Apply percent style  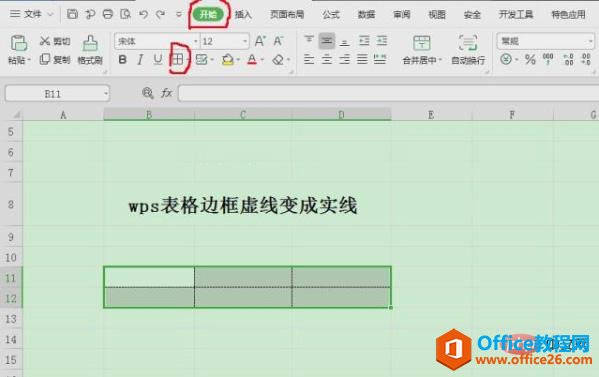click(x=530, y=59)
